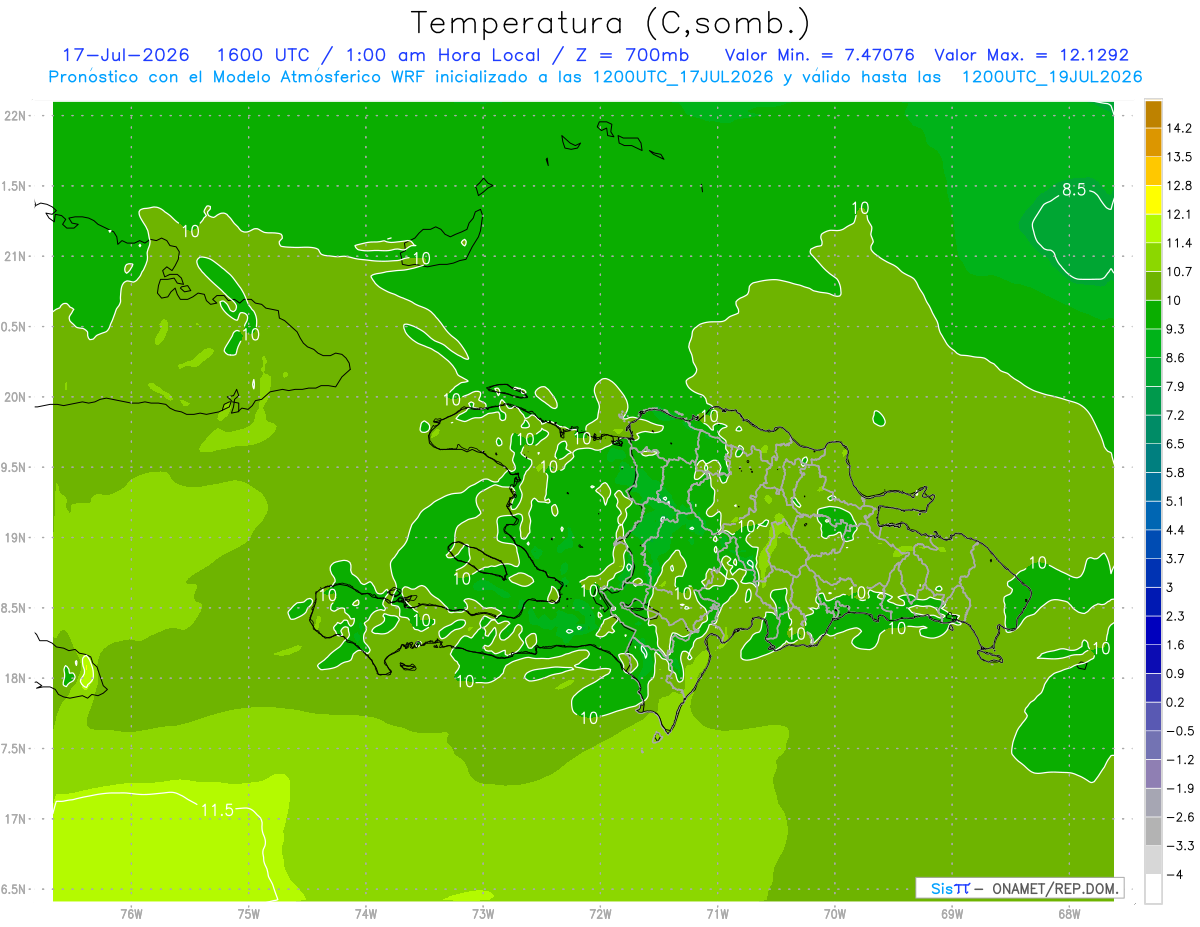Click the "76W" longitude axis label

(131, 913)
